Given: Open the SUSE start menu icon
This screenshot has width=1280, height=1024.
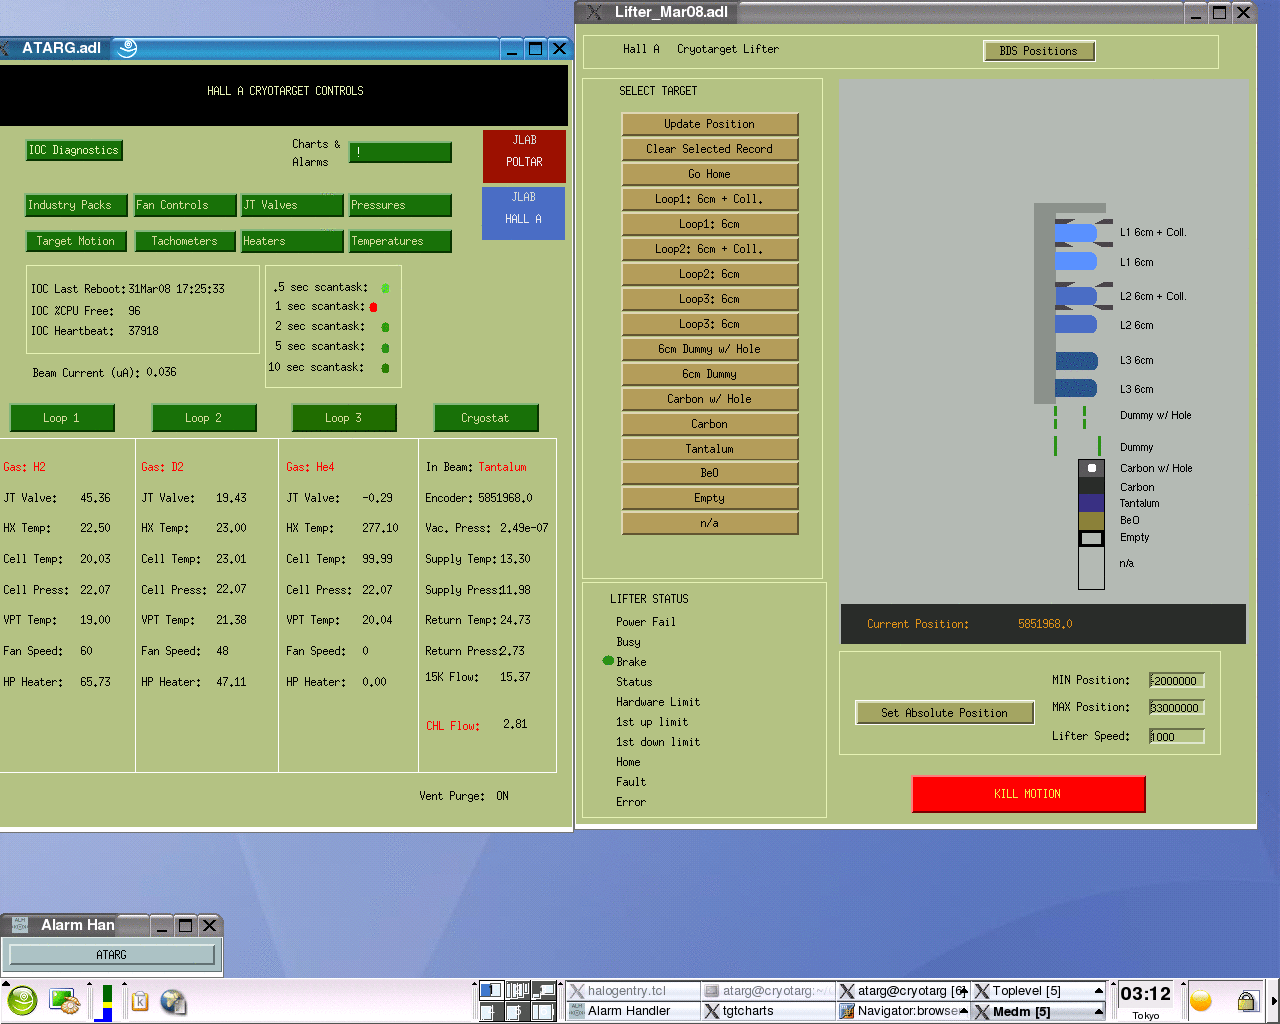Looking at the screenshot, I should [x=22, y=1000].
